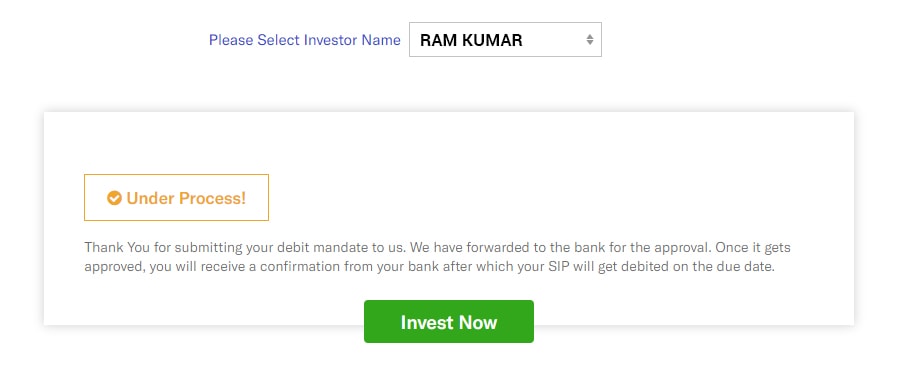The height and width of the screenshot is (384, 916).
Task: Open the investor name dropdown
Action: [505, 40]
